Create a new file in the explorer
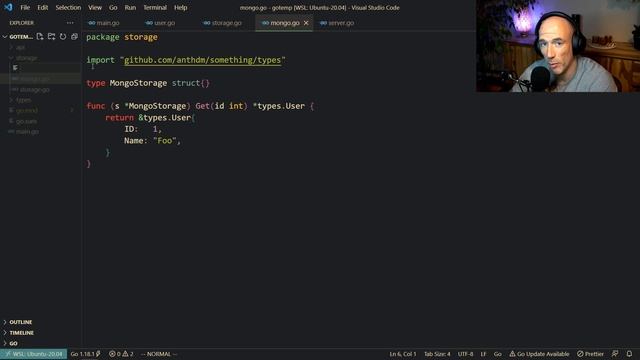640x360 pixels. (40, 37)
